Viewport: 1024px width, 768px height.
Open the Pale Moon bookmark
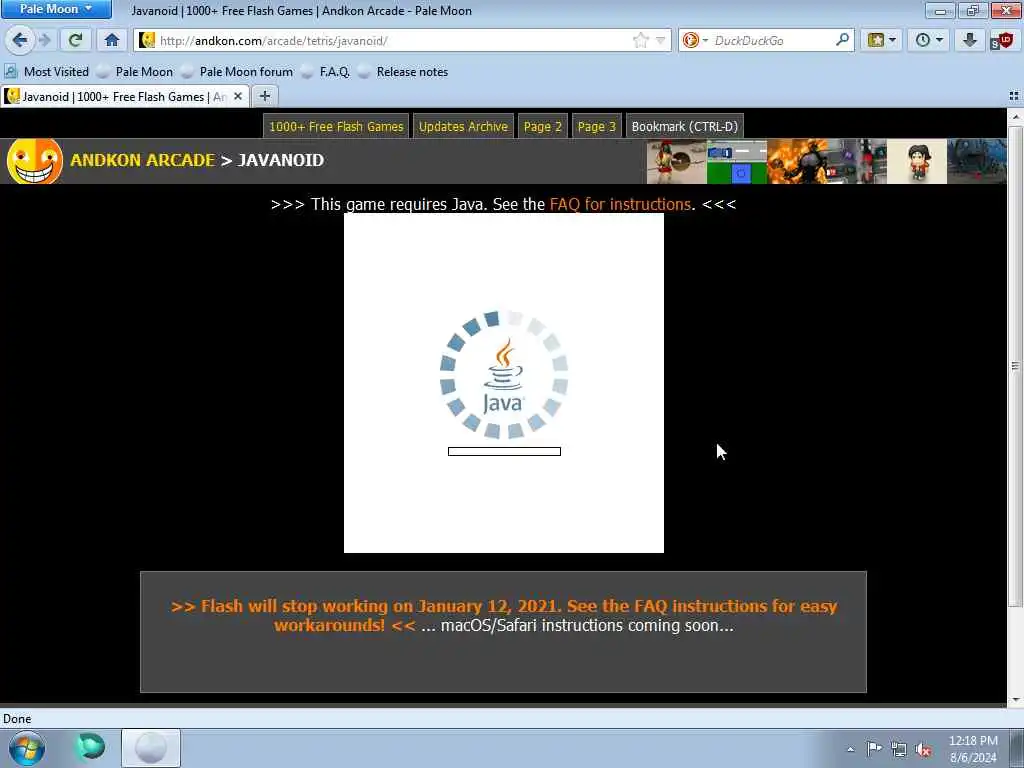point(135,72)
